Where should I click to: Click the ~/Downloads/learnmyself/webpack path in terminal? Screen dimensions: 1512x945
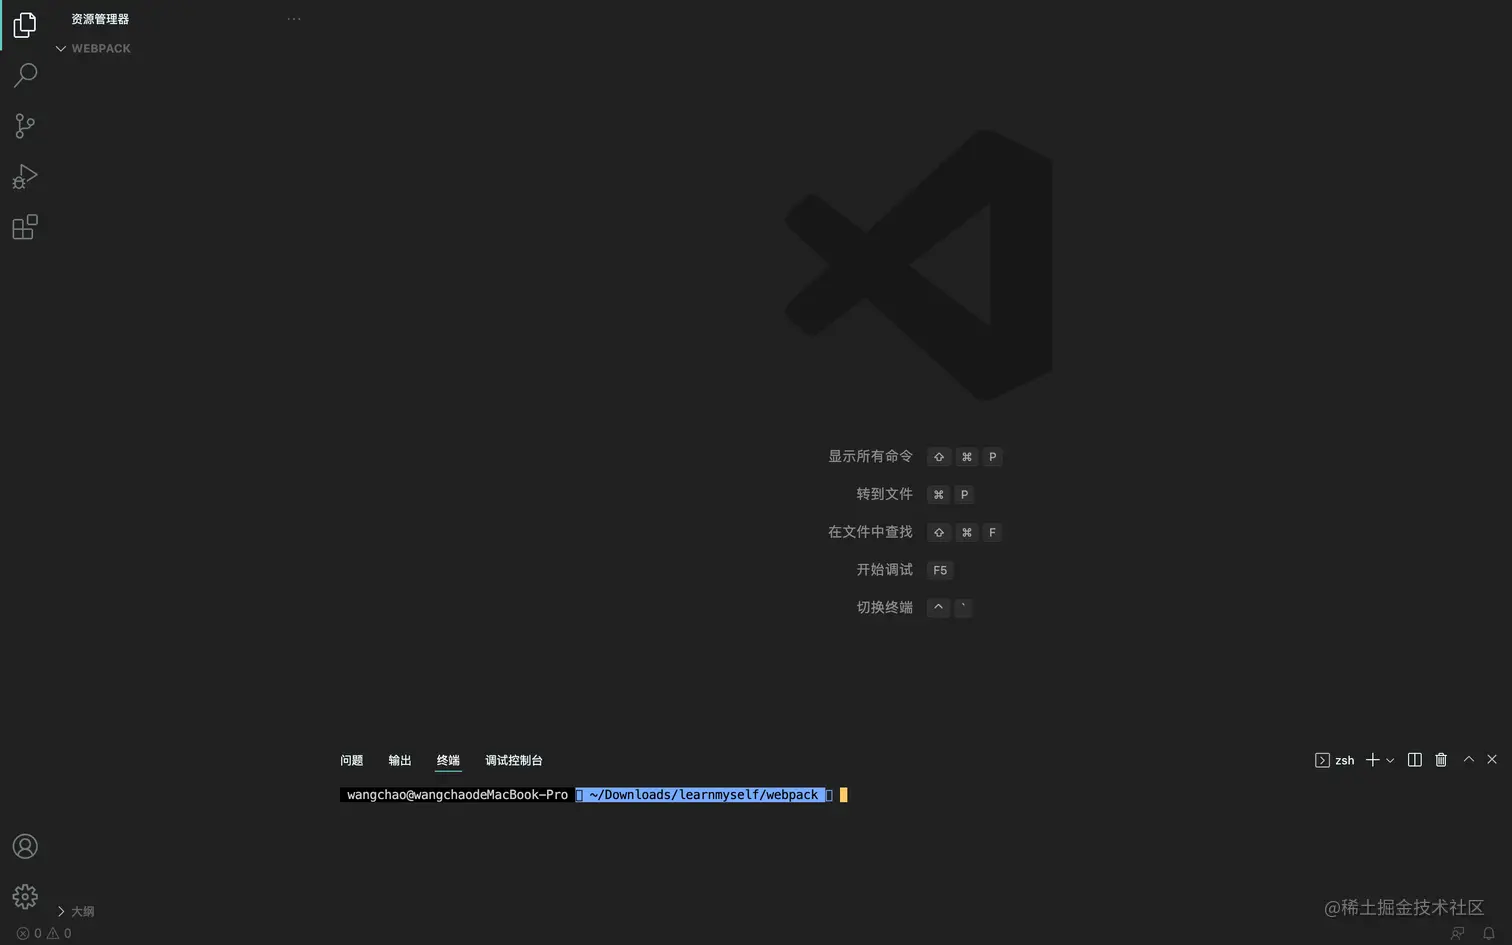704,795
